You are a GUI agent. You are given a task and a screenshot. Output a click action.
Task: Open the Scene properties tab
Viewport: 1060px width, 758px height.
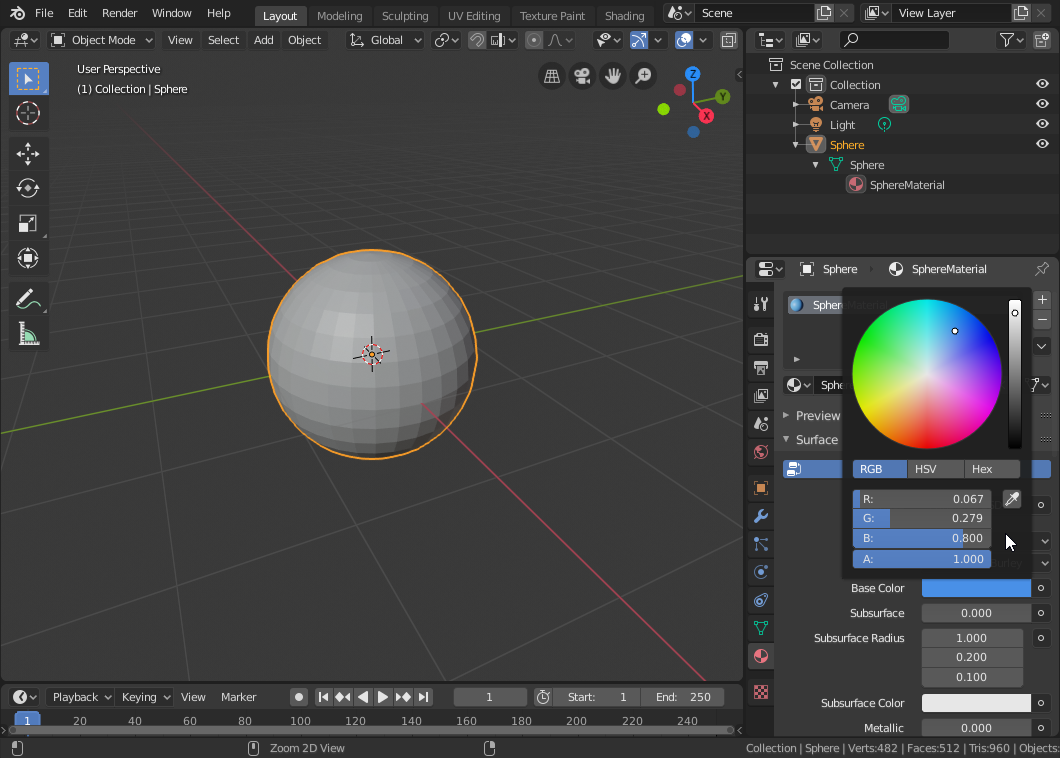click(761, 424)
